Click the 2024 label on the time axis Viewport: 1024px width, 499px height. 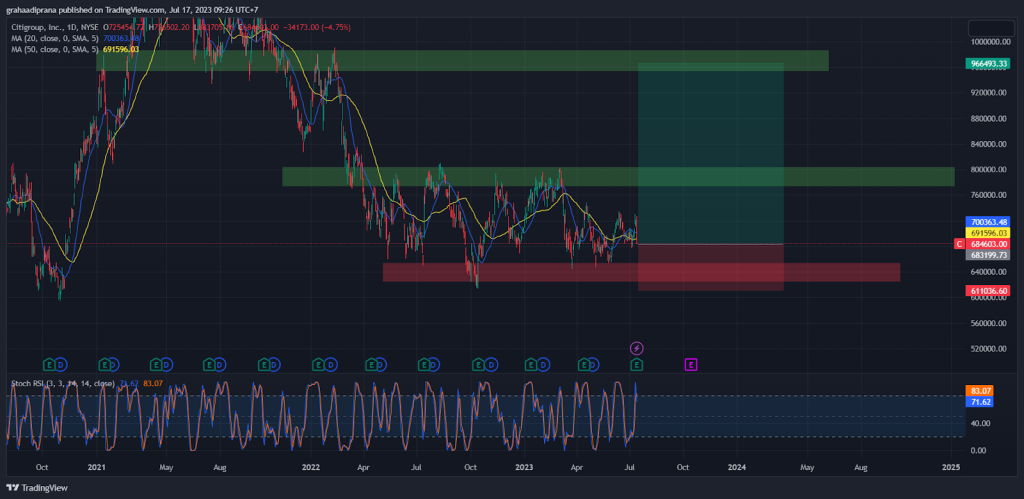coord(737,467)
